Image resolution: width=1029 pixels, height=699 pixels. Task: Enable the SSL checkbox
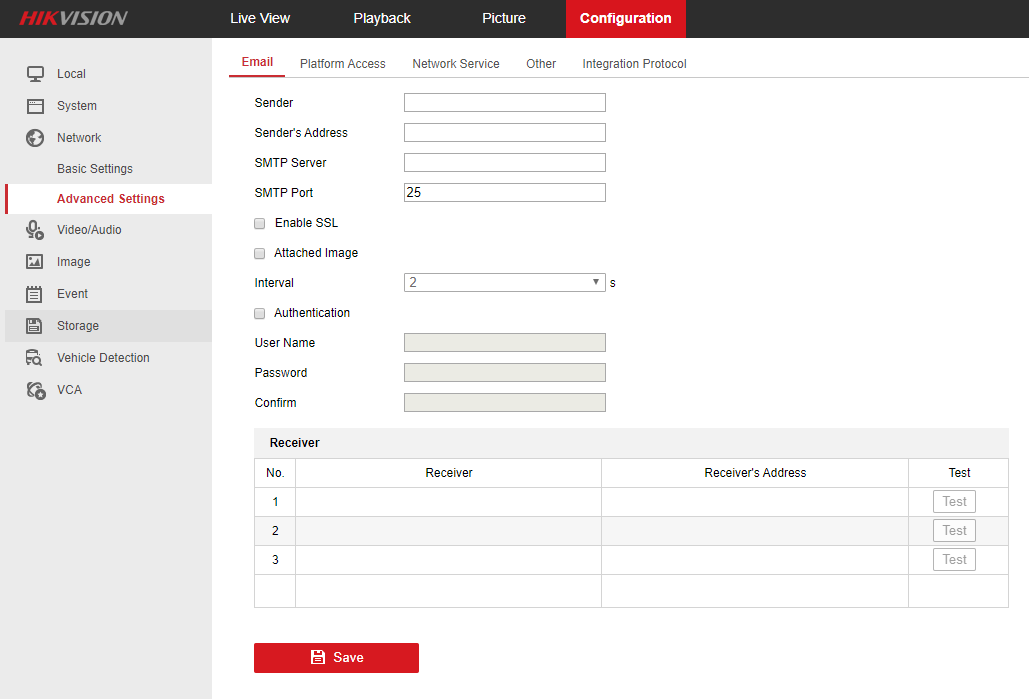[260, 223]
